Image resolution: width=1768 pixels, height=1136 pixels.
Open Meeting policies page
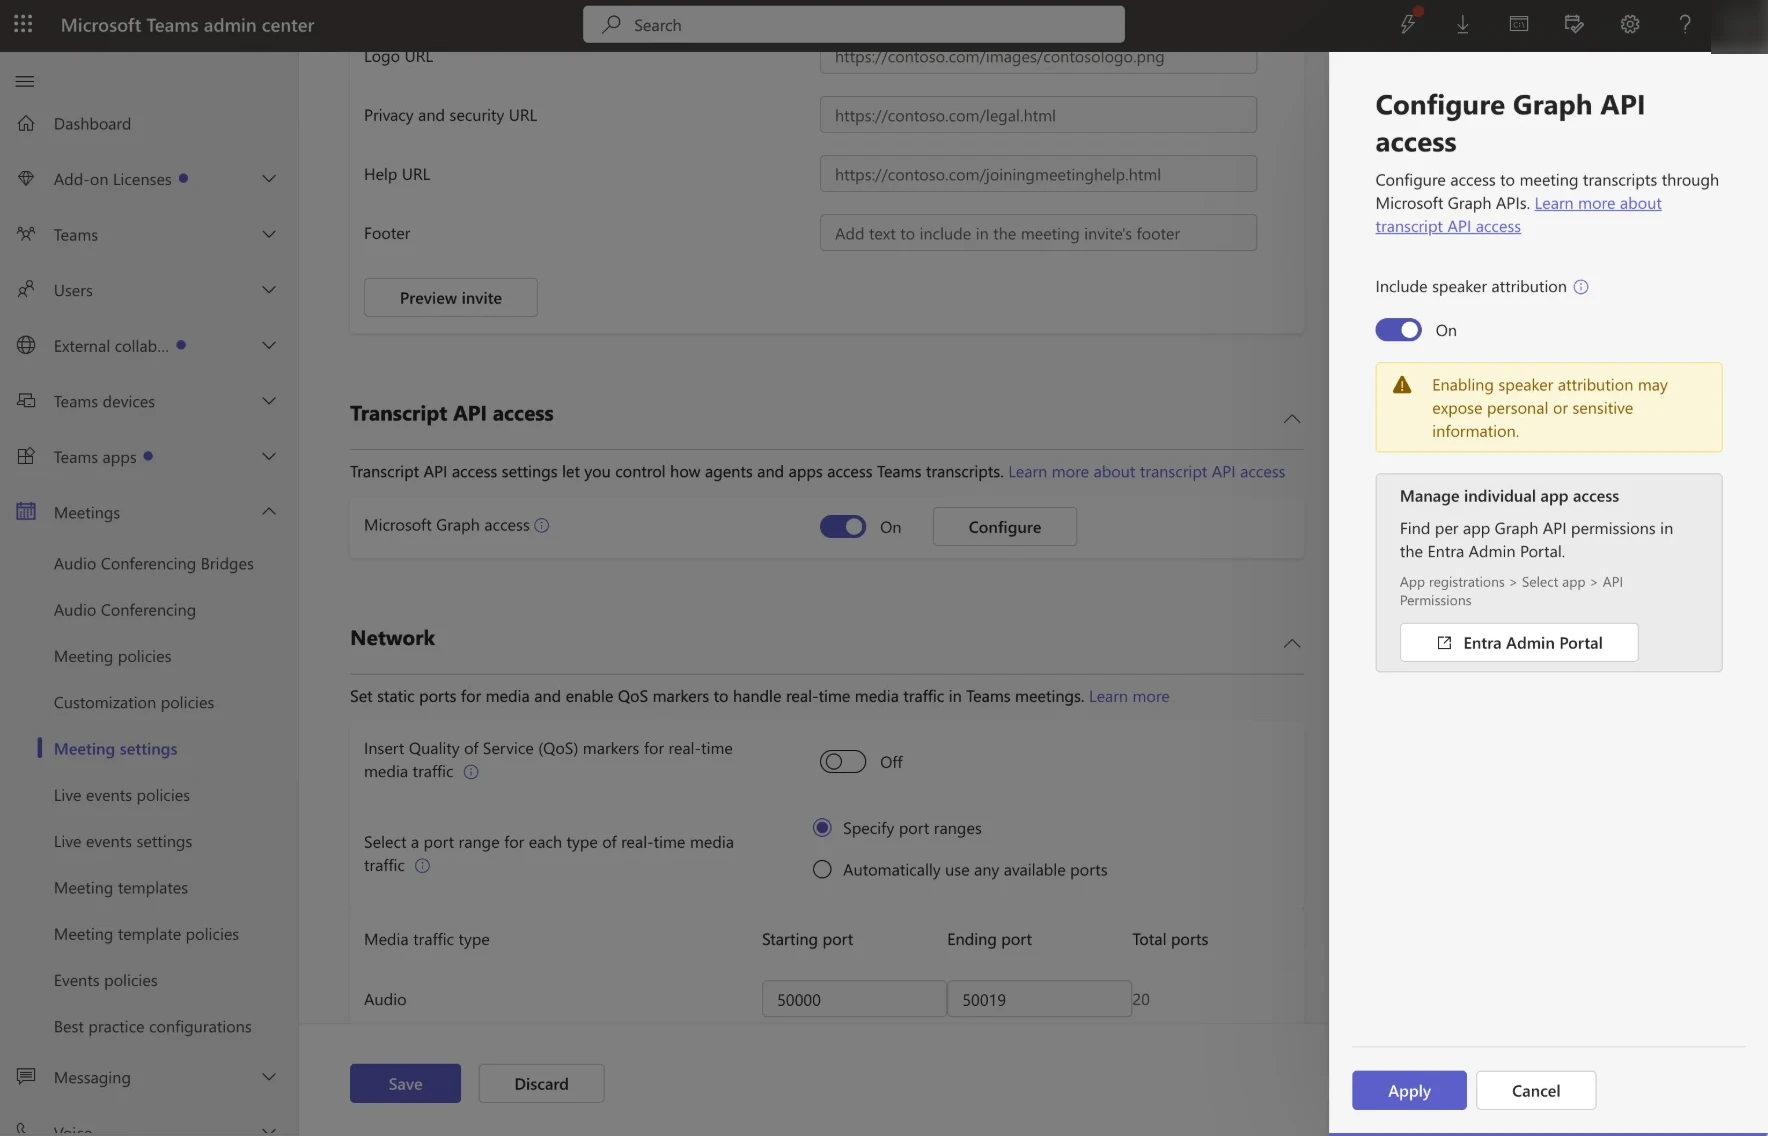pos(113,656)
